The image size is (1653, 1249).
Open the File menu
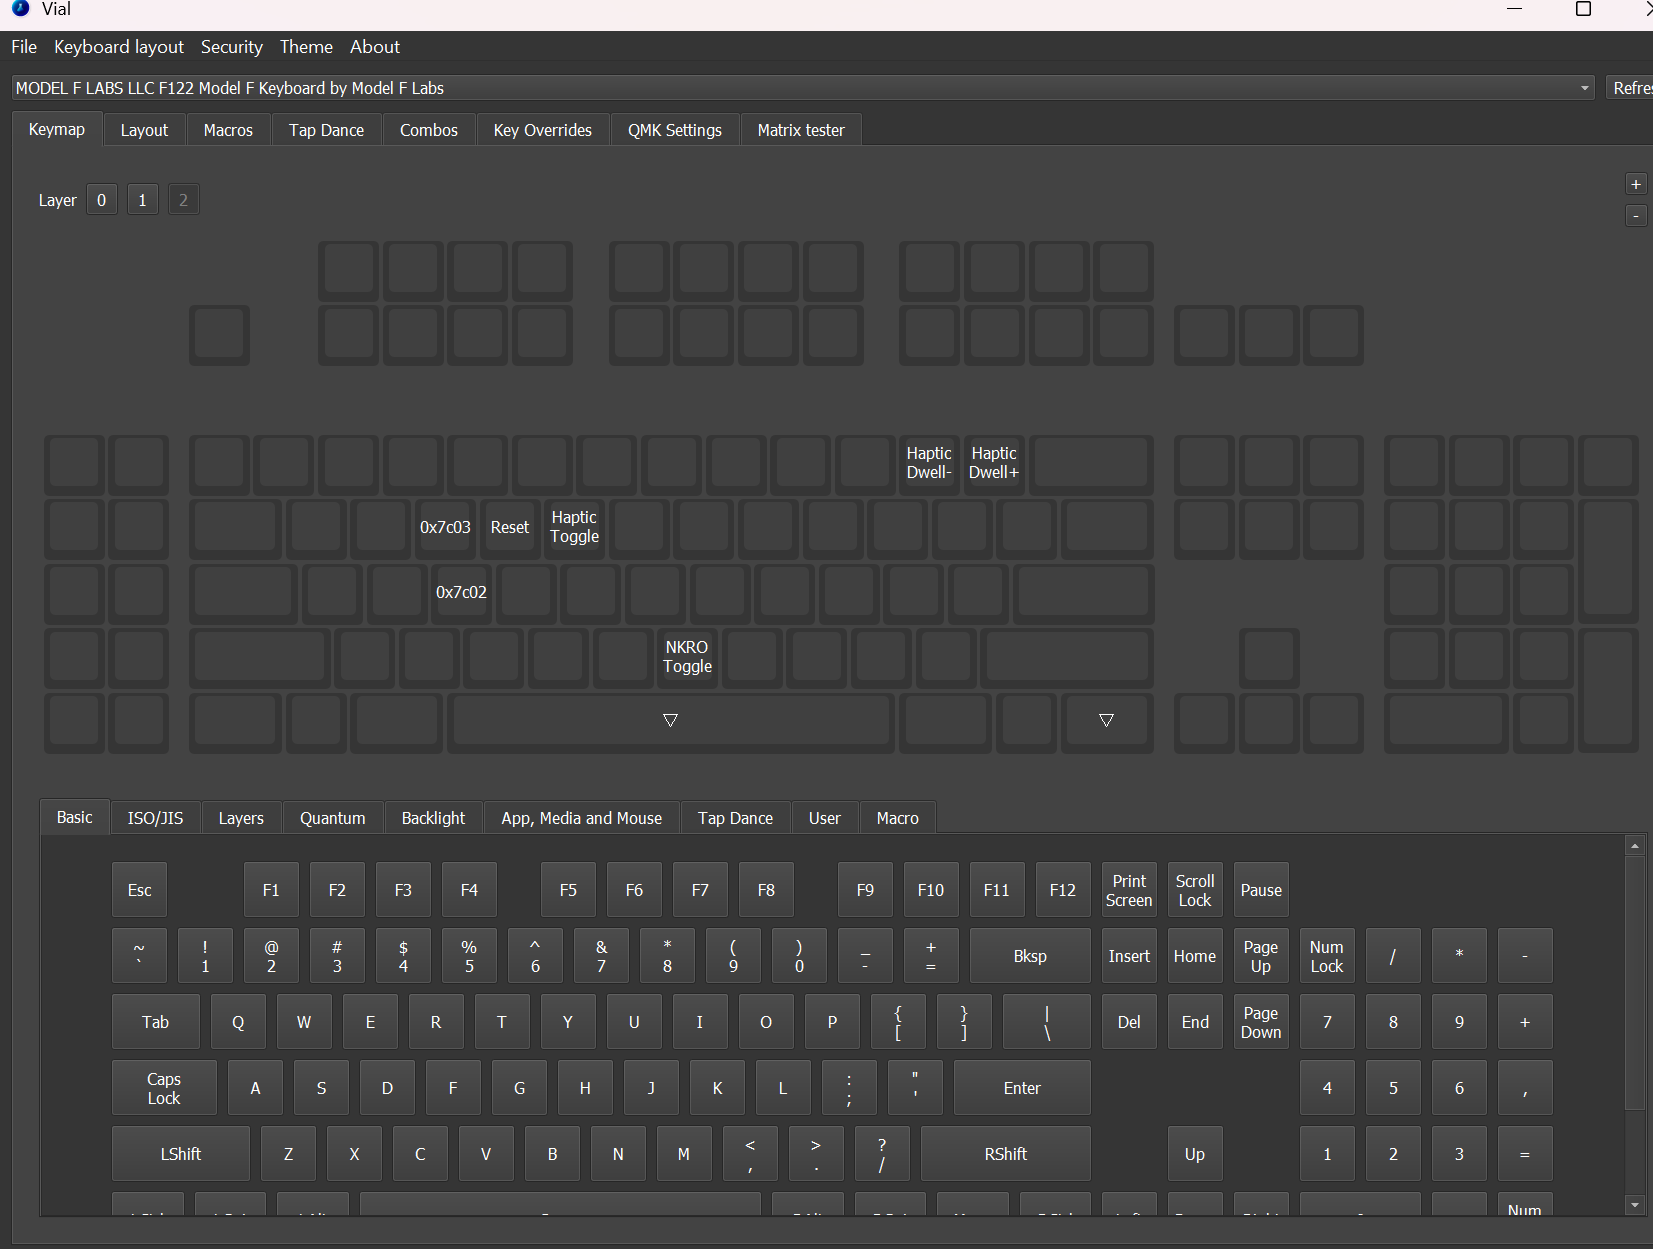[23, 46]
